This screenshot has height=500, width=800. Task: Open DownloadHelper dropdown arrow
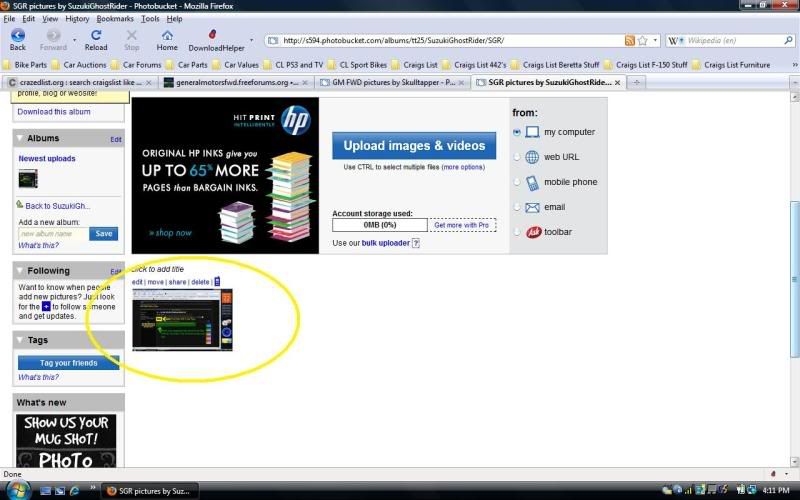[251, 40]
